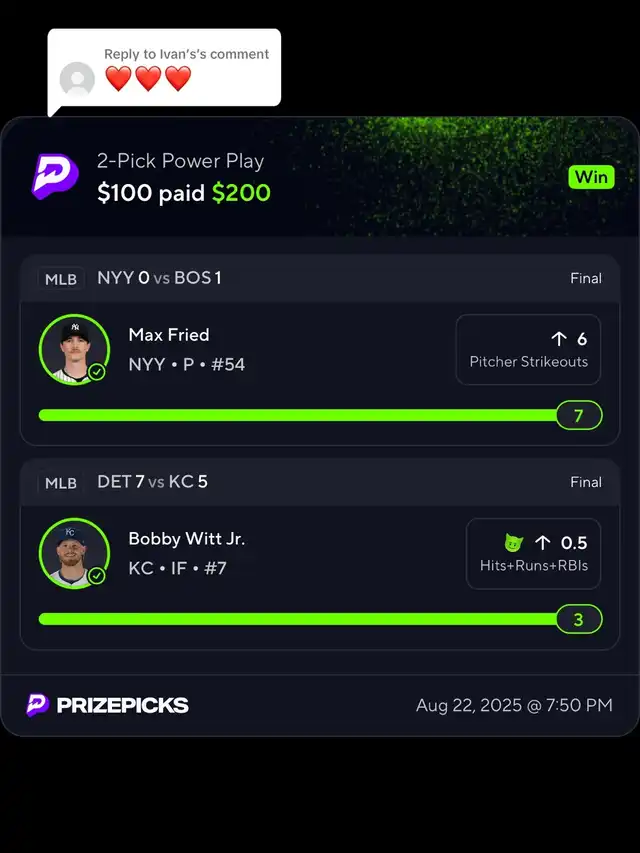Click the 2-Pick Power Play title
This screenshot has height=853, width=640.
180,161
